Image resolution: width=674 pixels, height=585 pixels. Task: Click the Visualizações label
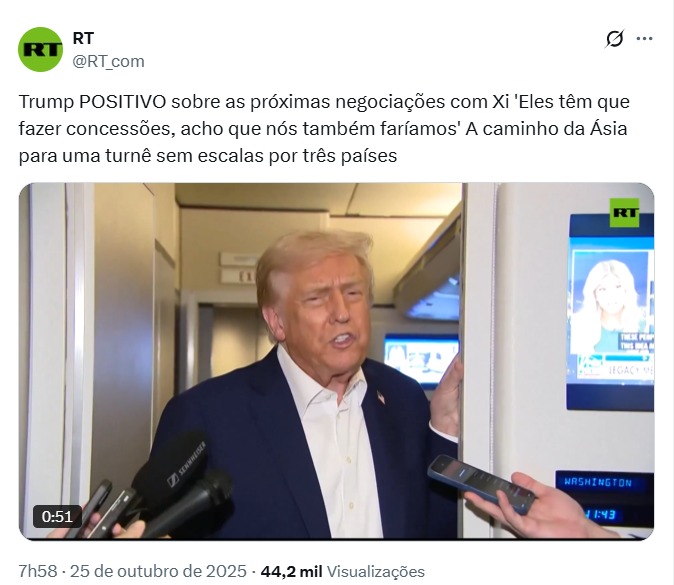click(x=376, y=572)
